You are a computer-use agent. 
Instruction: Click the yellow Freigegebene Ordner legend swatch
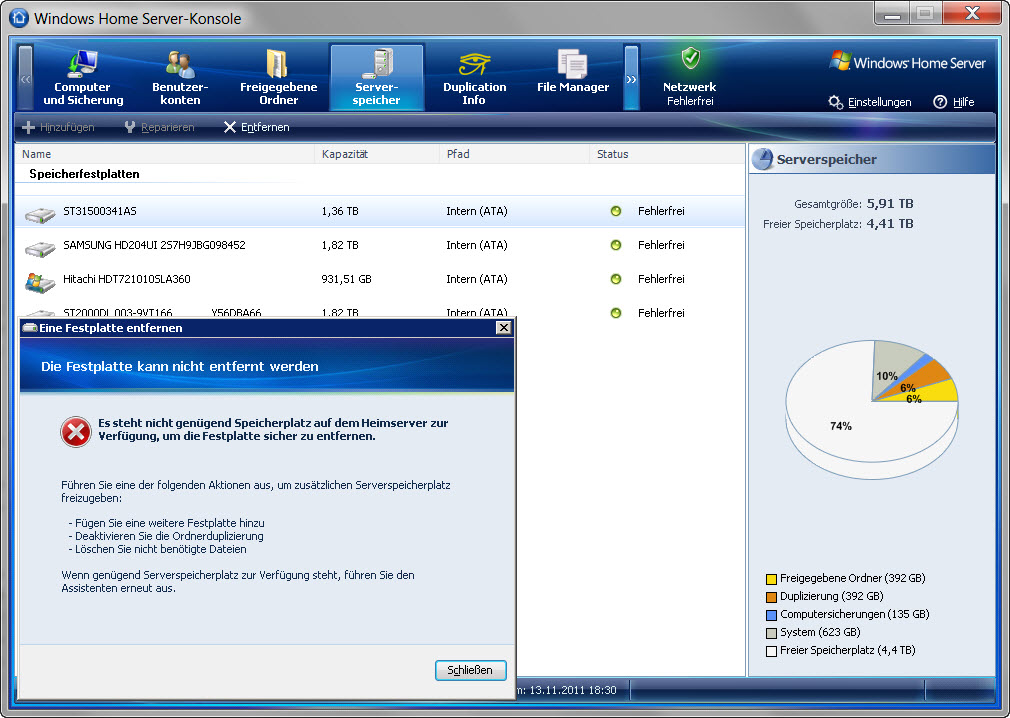pos(771,579)
